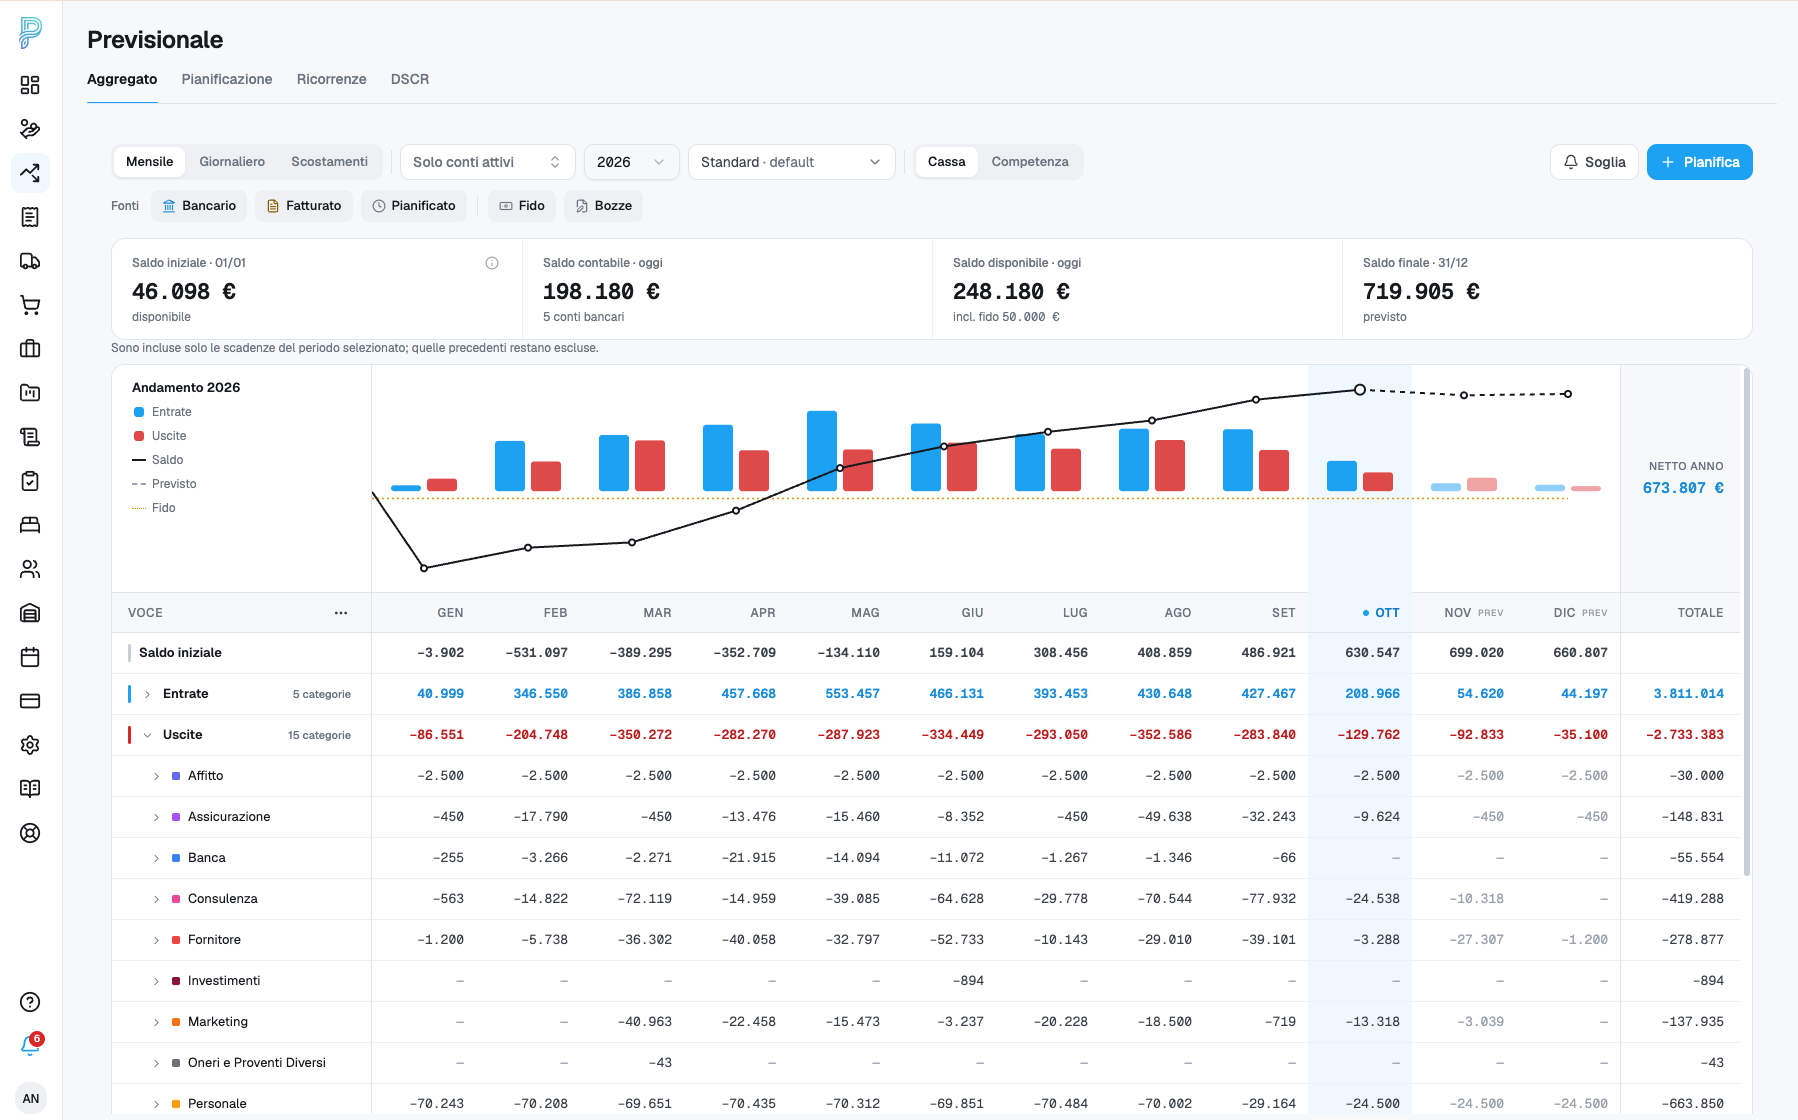The width and height of the screenshot is (1798, 1120).
Task: Open the credit card sidebar icon
Action: (30, 701)
